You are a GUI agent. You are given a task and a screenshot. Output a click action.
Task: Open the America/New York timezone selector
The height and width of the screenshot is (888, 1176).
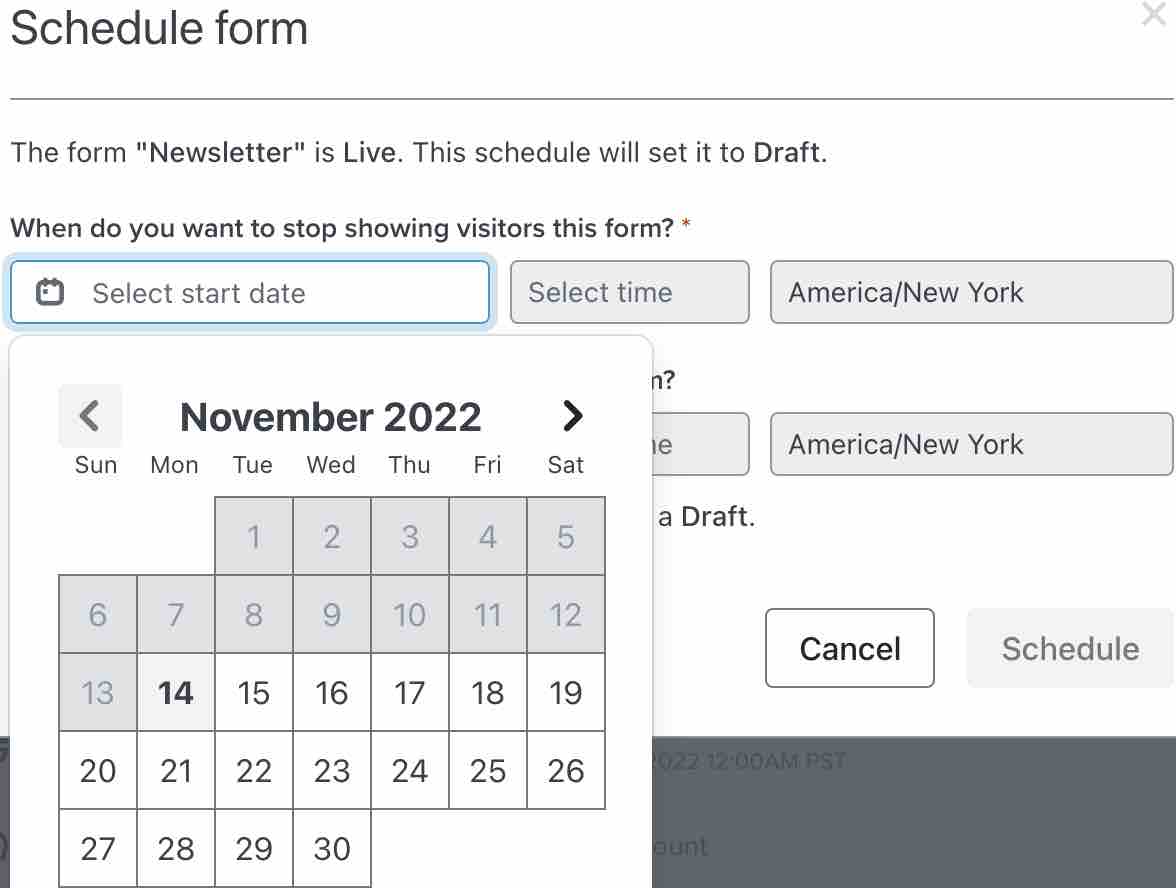[971, 292]
